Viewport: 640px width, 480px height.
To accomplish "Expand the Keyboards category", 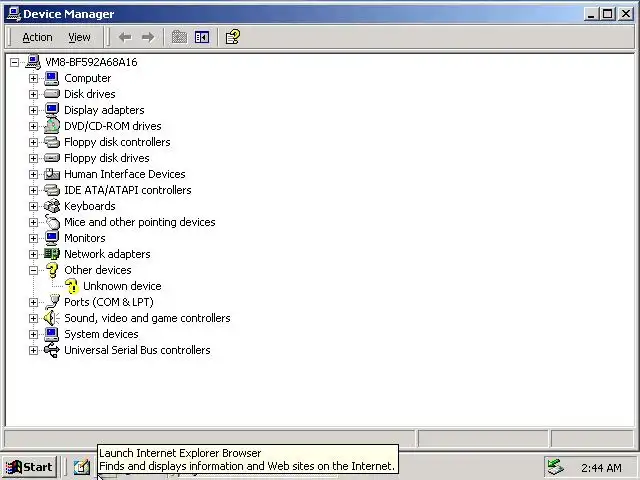I will tap(33, 207).
